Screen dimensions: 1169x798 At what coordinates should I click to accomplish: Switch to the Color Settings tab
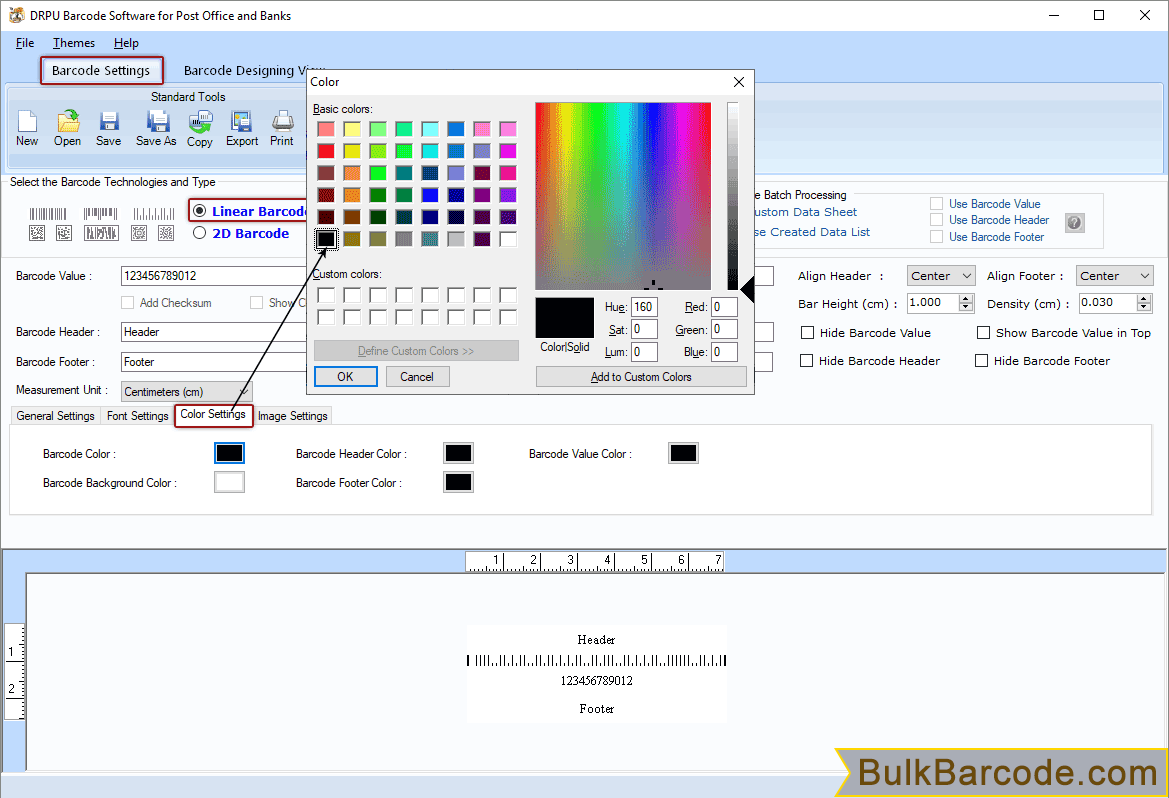pos(213,415)
